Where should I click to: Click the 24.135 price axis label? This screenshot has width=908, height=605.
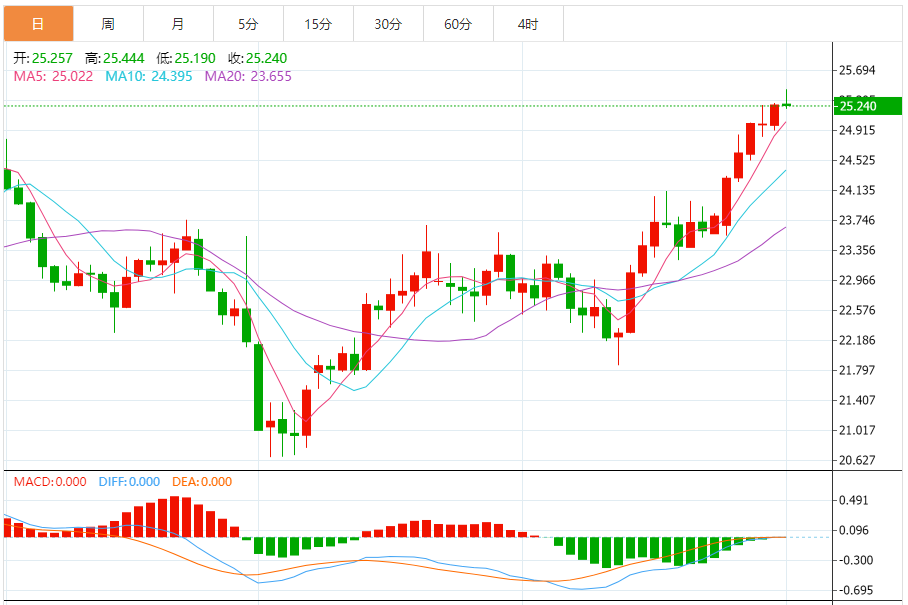[x=857, y=190]
